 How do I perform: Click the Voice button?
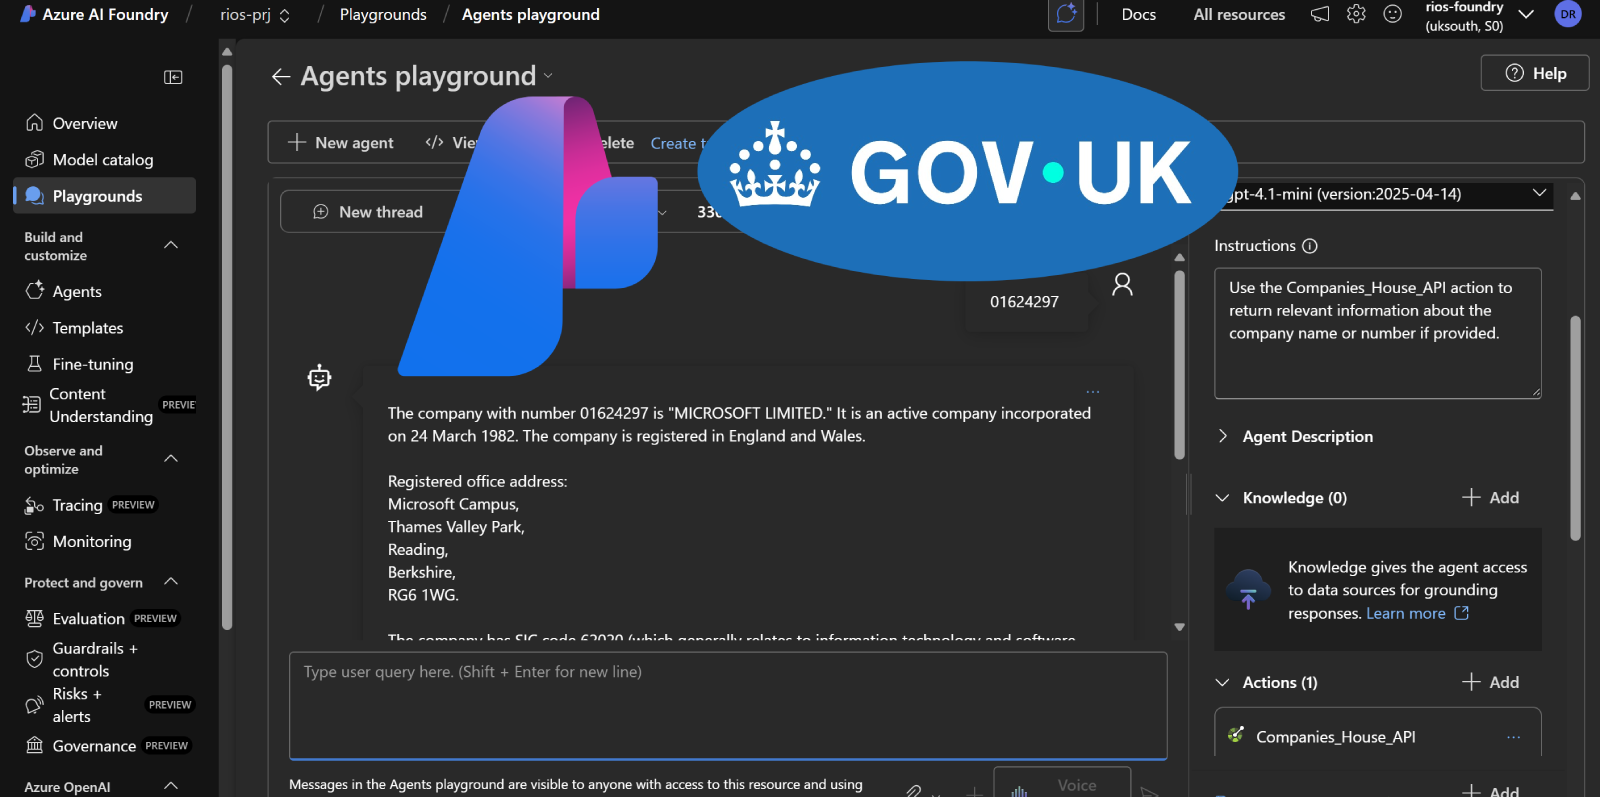tap(1062, 785)
